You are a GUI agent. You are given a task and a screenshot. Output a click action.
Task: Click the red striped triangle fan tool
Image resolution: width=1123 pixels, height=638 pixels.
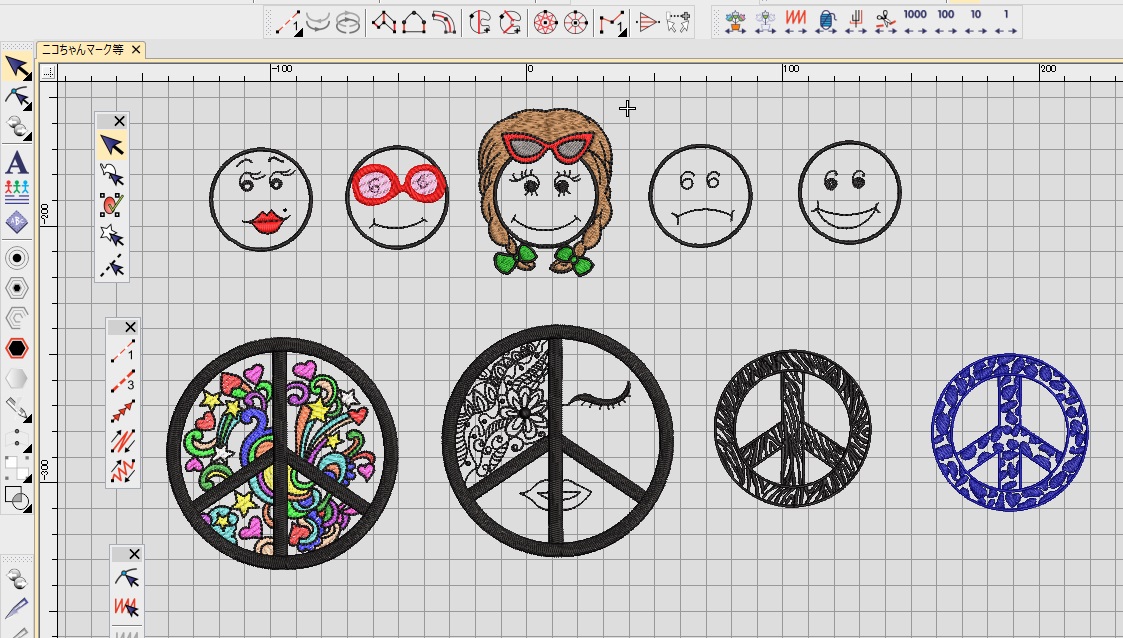tap(647, 22)
